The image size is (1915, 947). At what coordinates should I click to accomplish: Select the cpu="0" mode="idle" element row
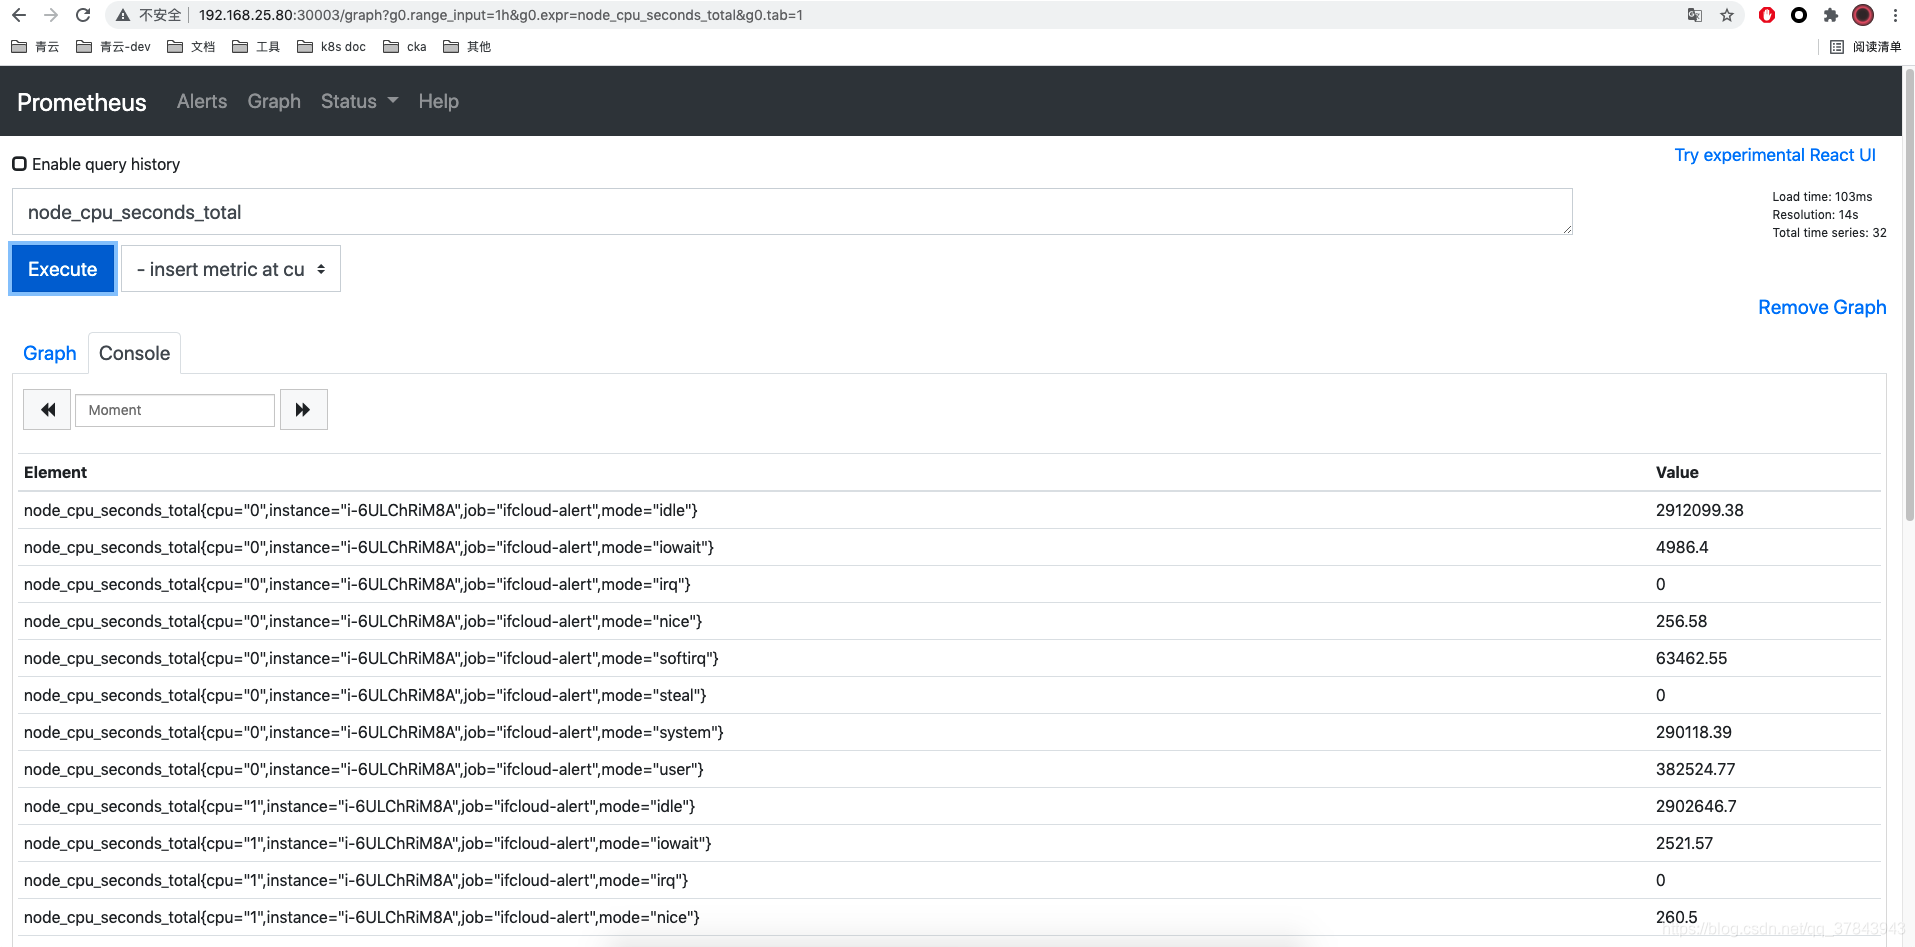(x=949, y=510)
